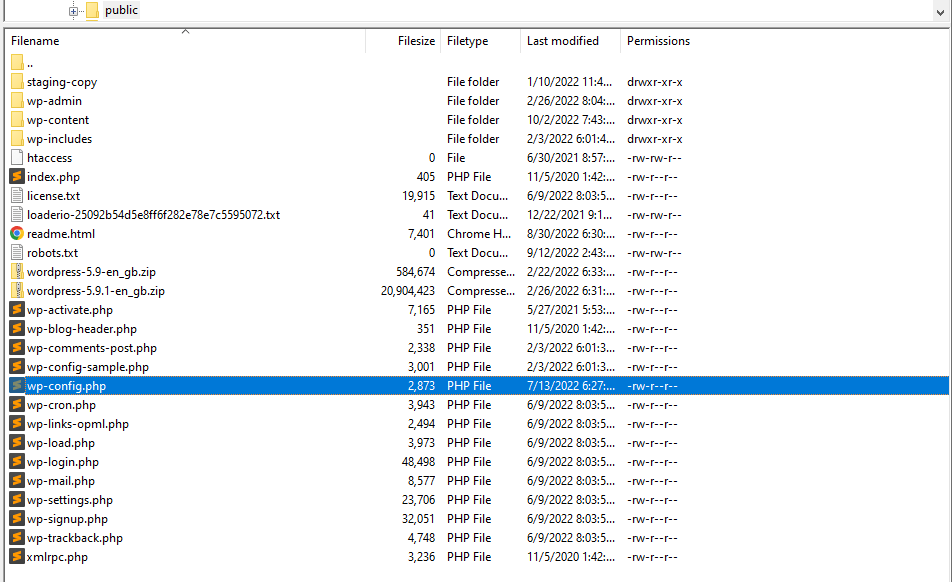
Task: Sort by the Last modified column
Action: [x=562, y=41]
